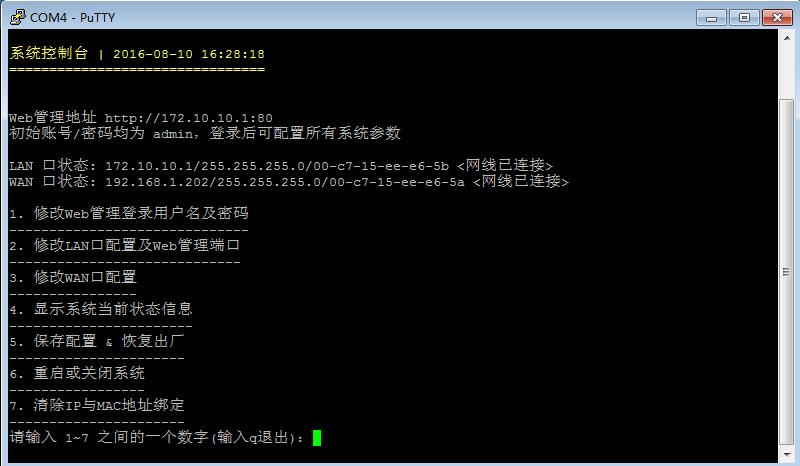
Task: Click menu line 6 重启或关闭系统
Action: pyautogui.click(x=77, y=374)
